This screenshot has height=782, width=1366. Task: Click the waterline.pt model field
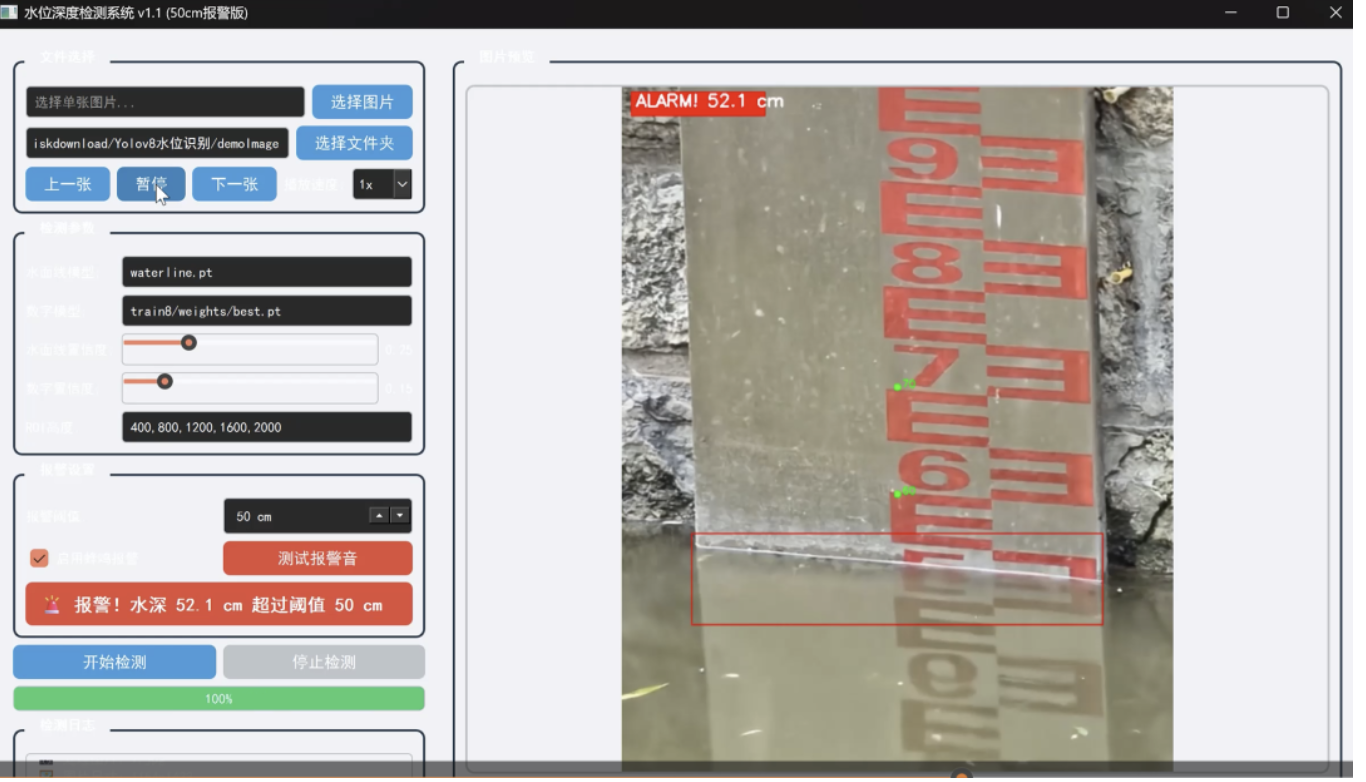[267, 272]
